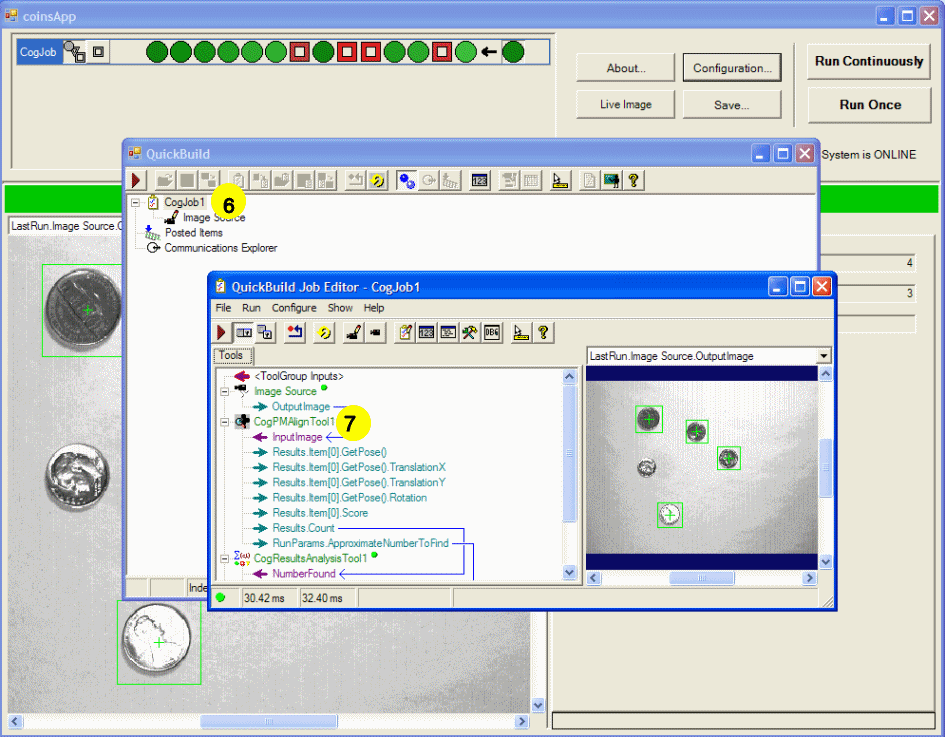Screen dimensions: 945x737
Task: Click the Posted Items icon in QuickBuild tree
Action: coord(153,233)
